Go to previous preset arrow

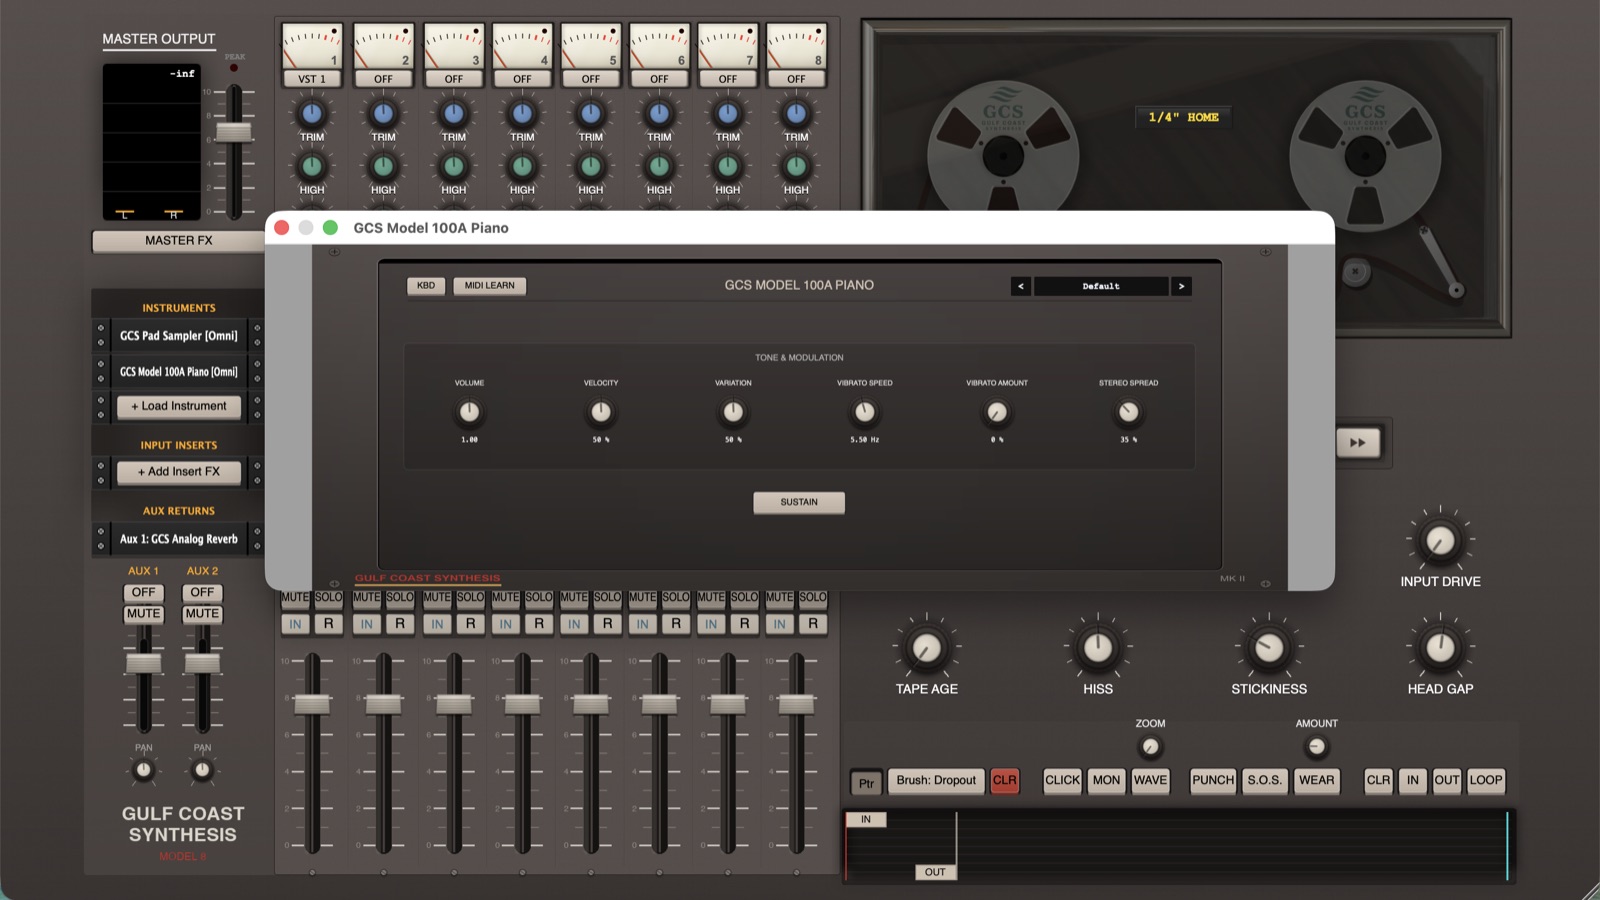[x=1020, y=286]
